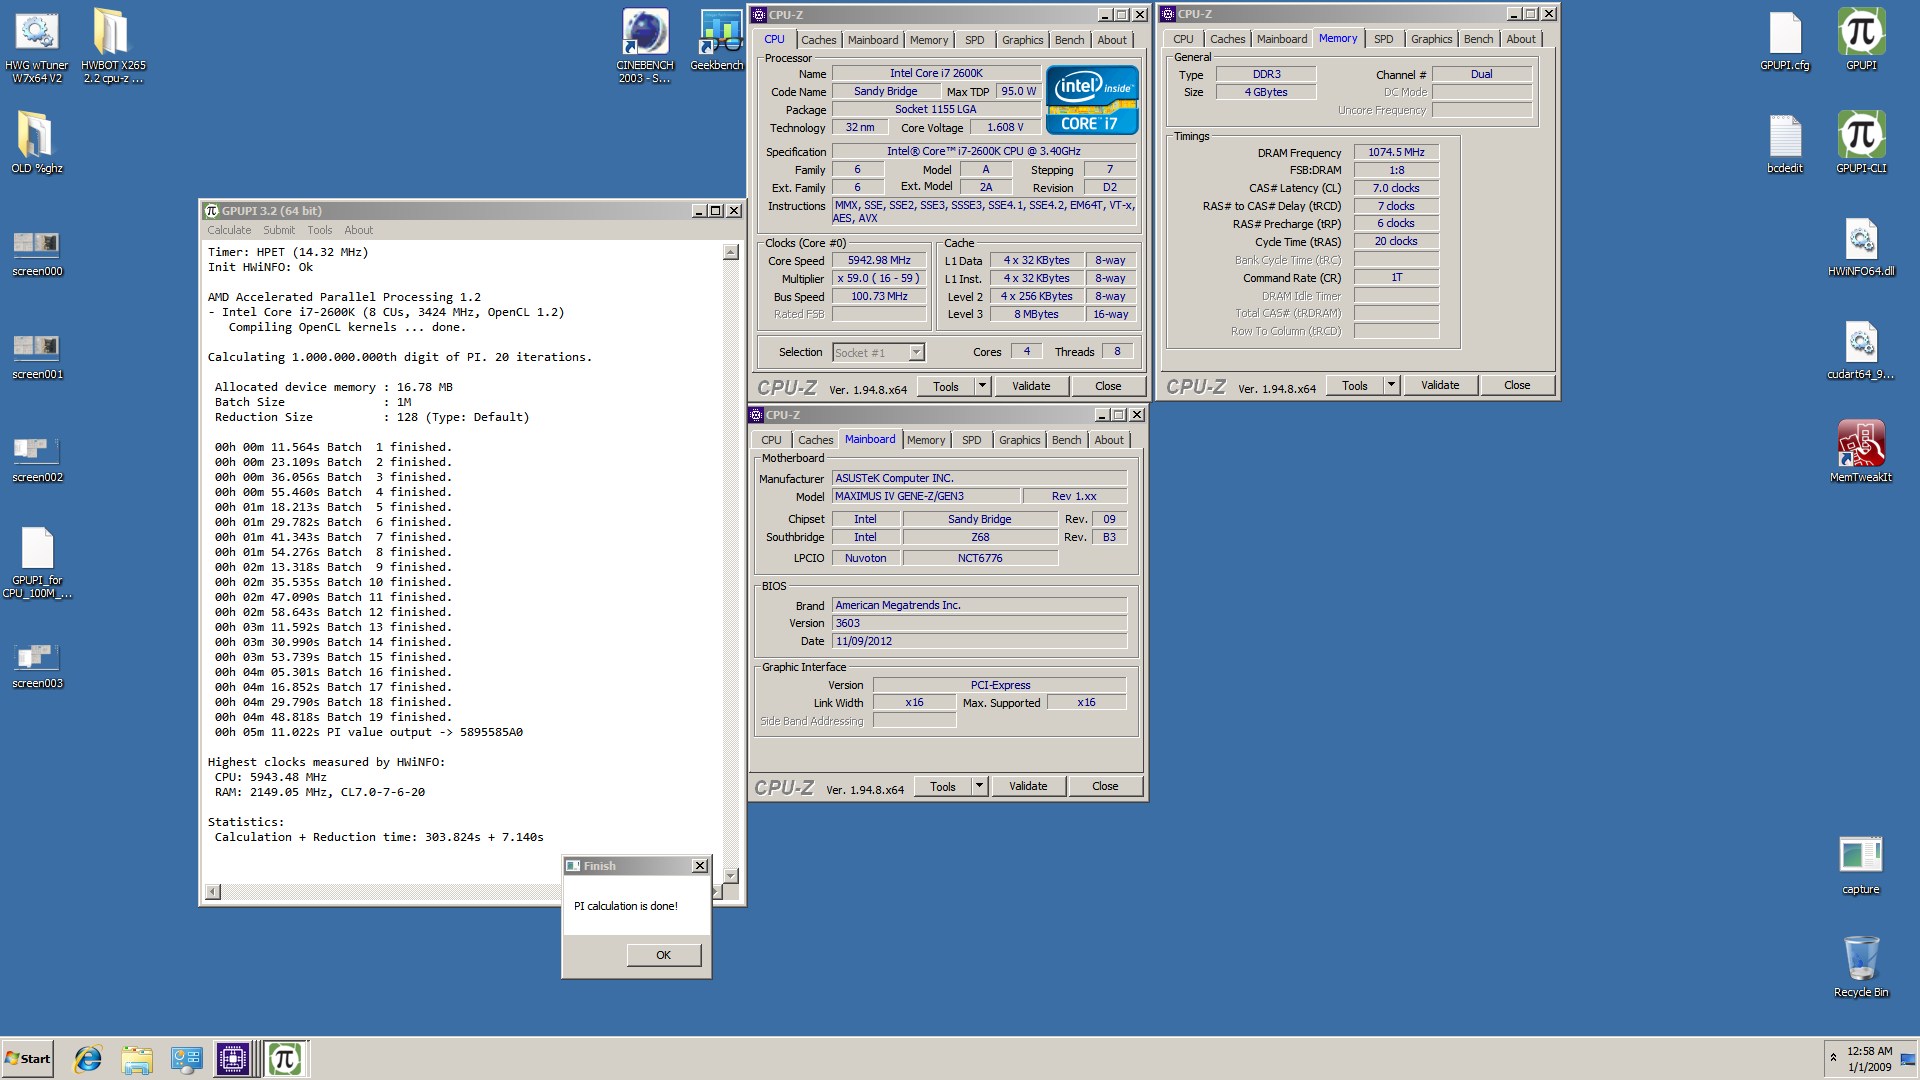This screenshot has height=1080, width=1920.
Task: Switch to Caches tab in CPU-Z CPU window
Action: [818, 40]
